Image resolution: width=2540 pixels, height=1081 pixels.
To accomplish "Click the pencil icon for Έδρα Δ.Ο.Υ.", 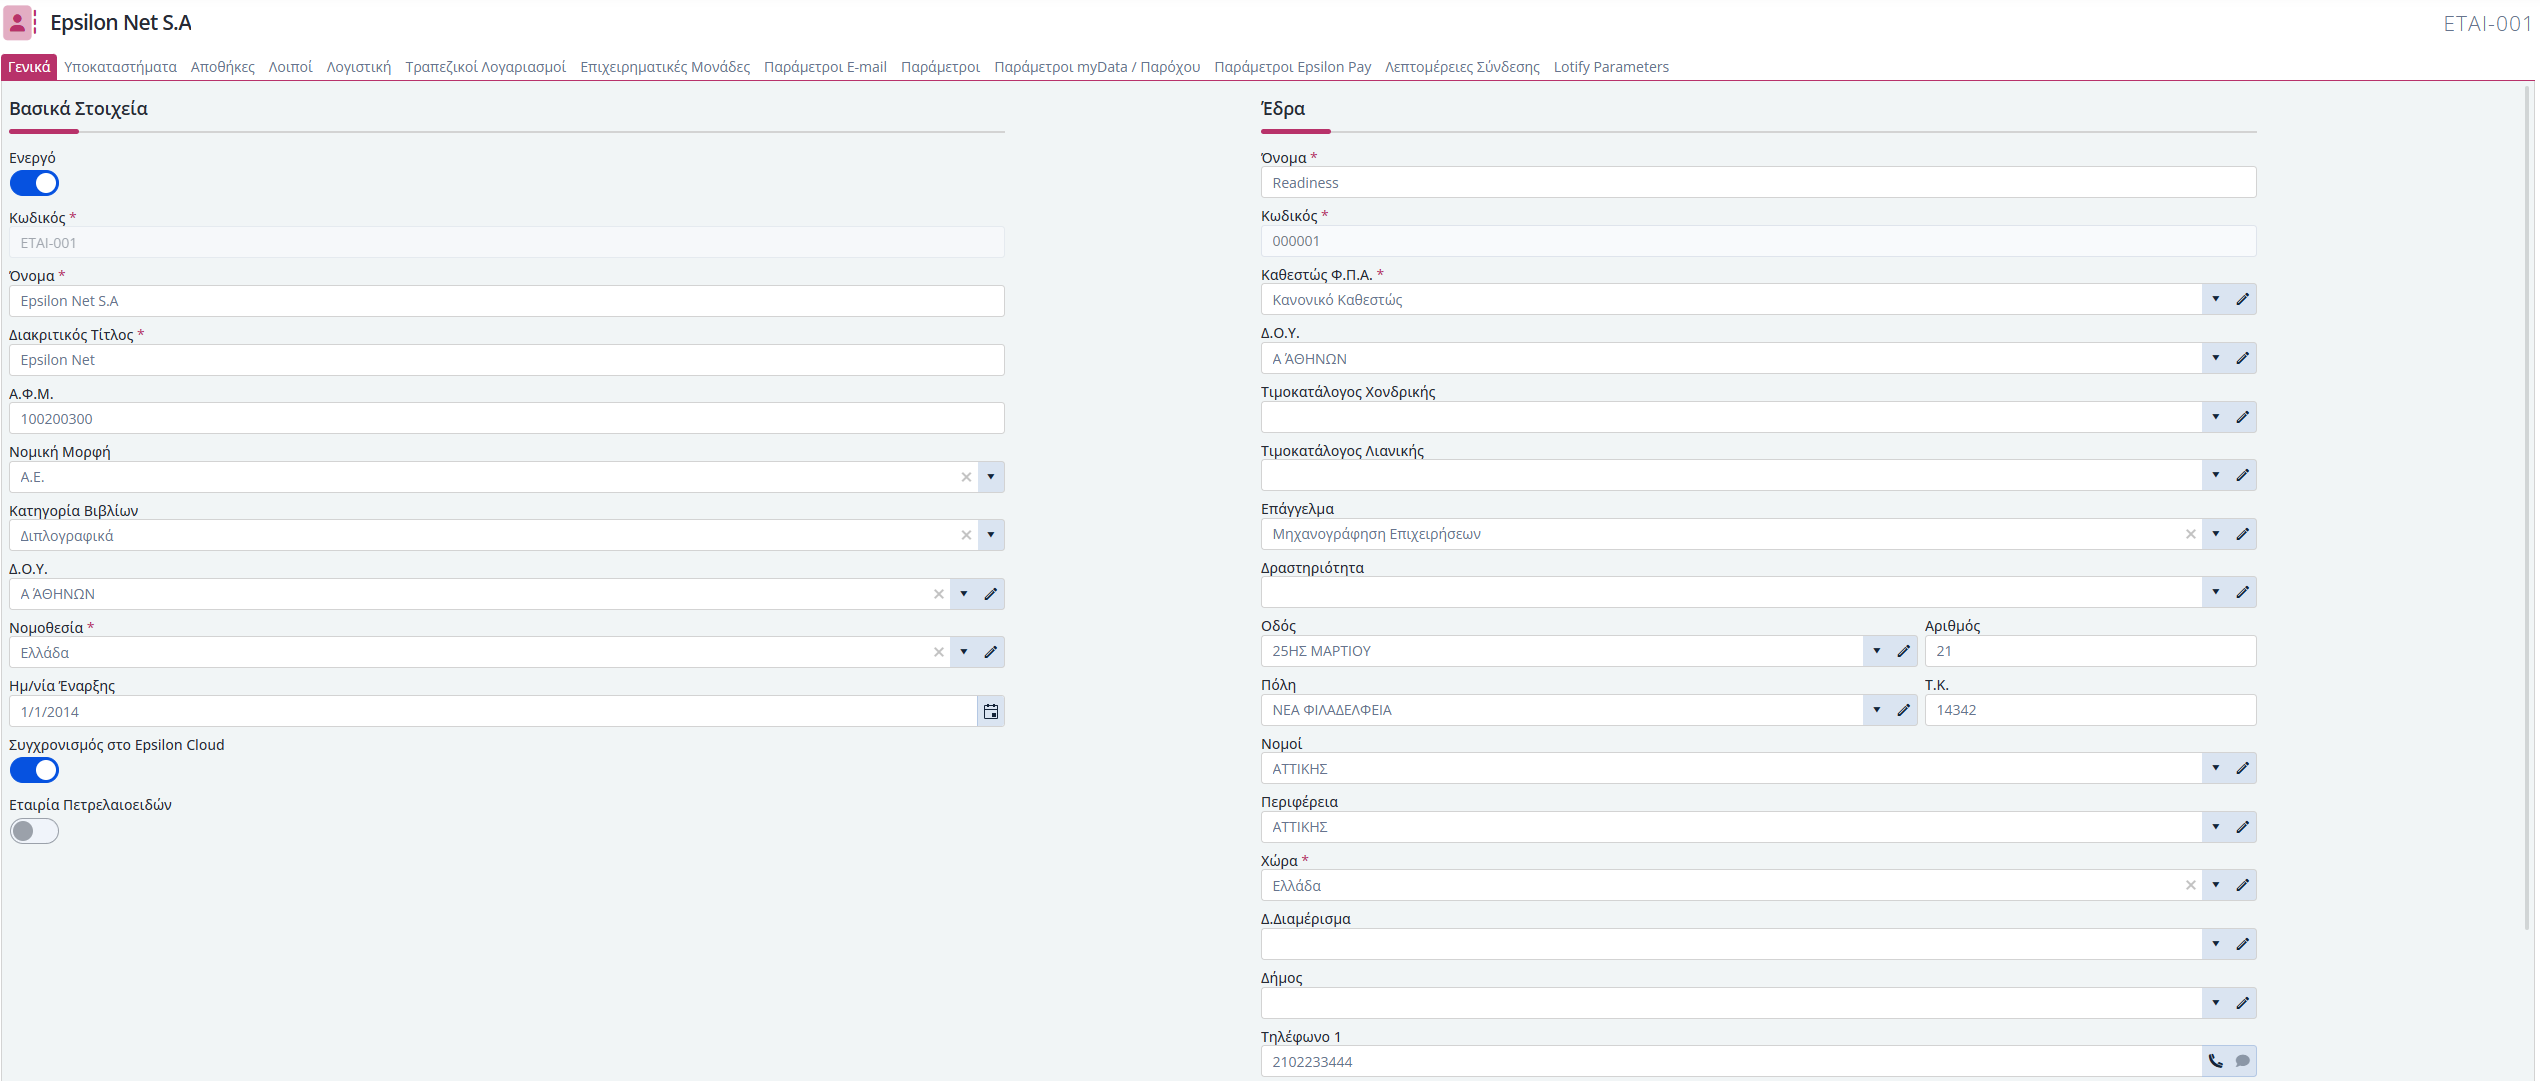I will pyautogui.click(x=2243, y=358).
